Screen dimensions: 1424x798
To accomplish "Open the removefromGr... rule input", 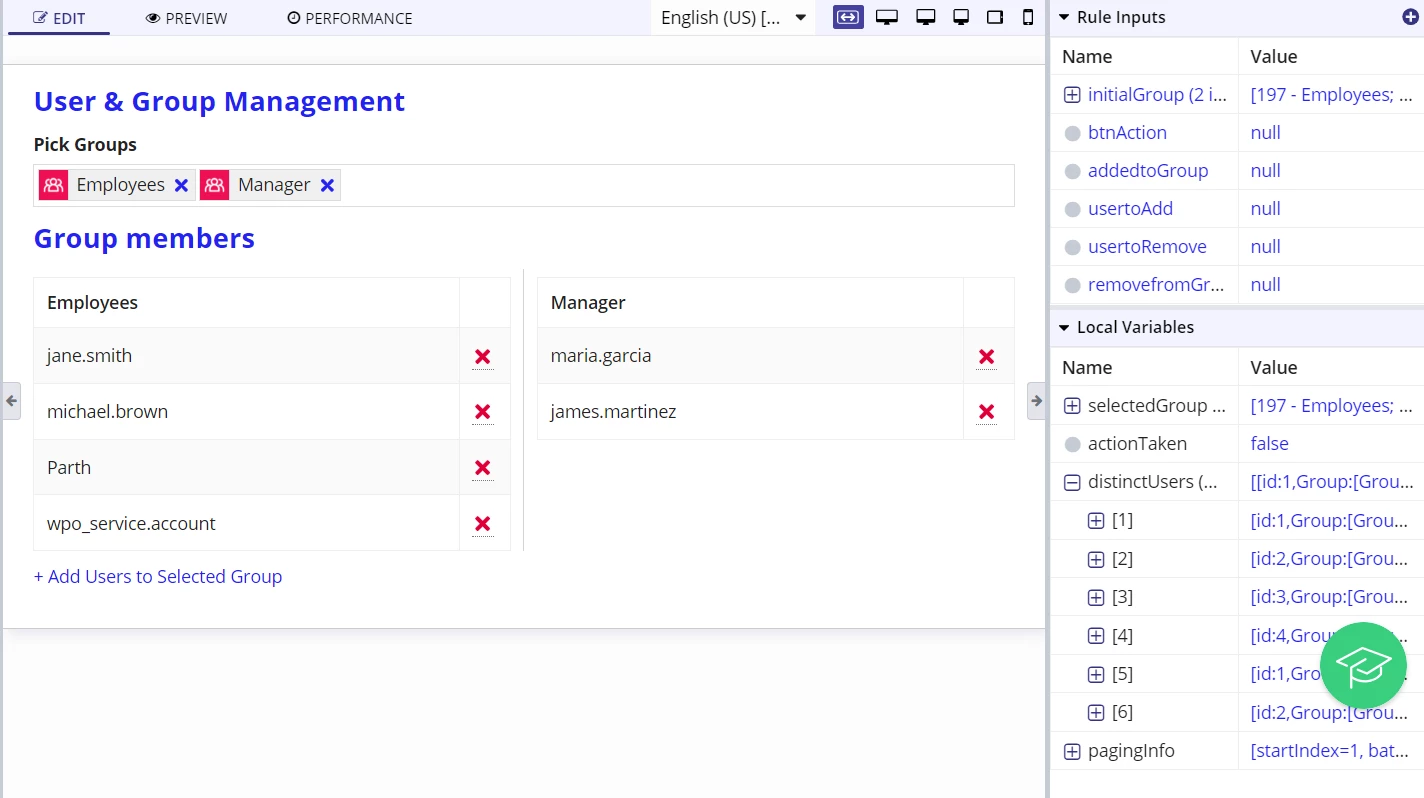I will pyautogui.click(x=1156, y=285).
